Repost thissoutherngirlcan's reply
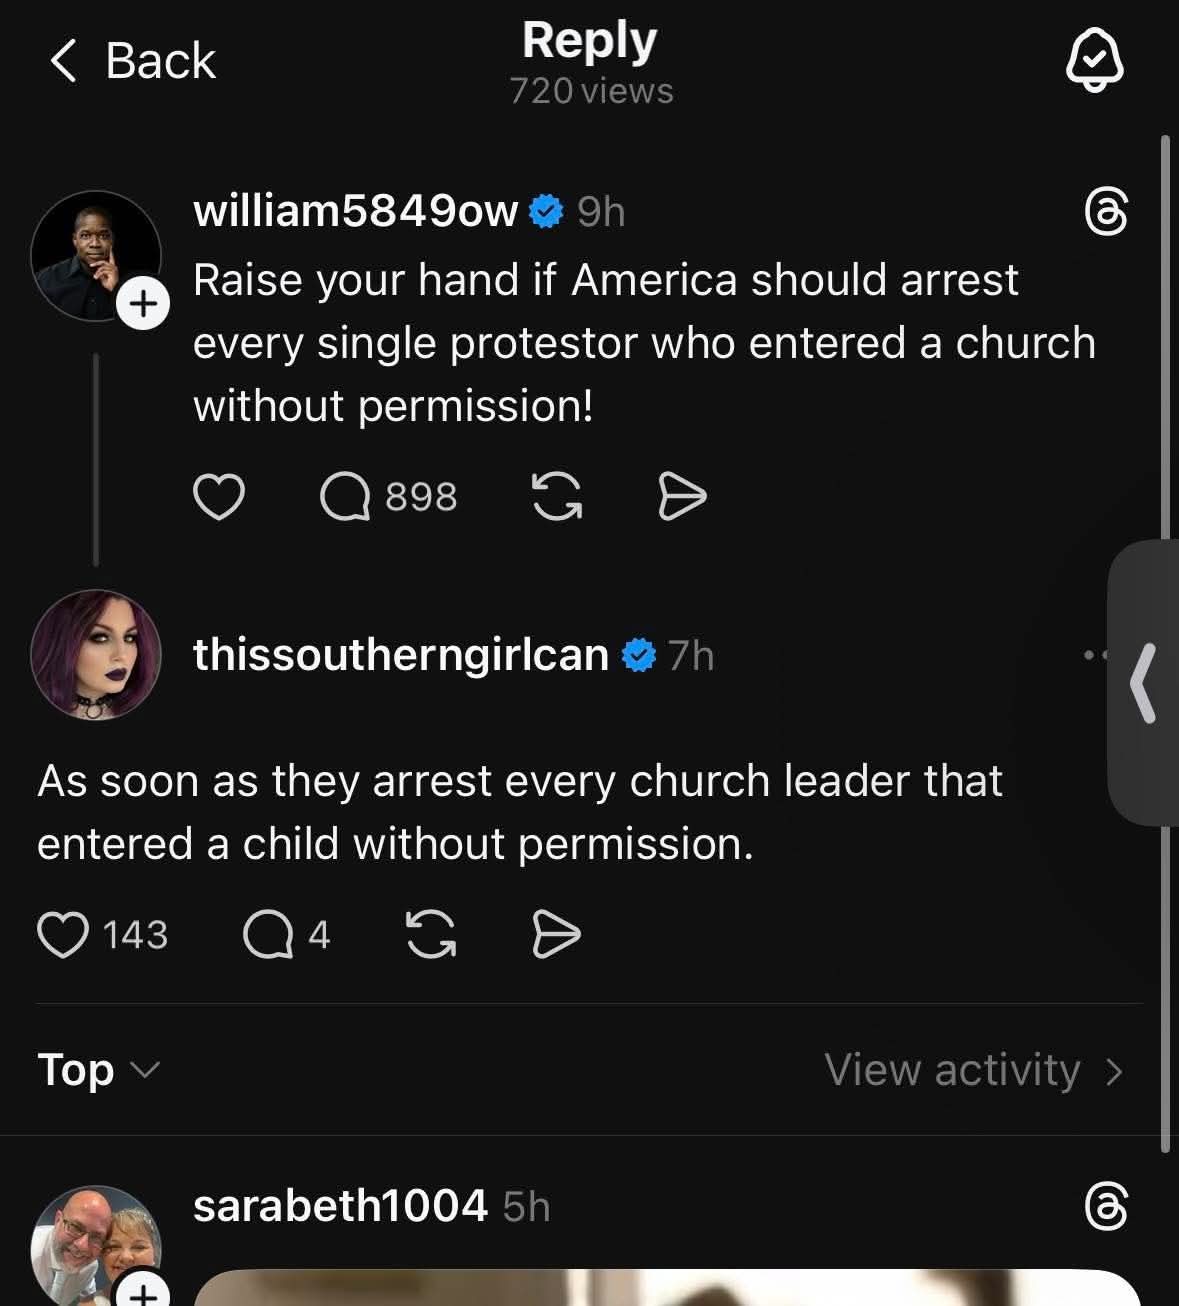Screen dimensions: 1179x1306 coord(430,935)
